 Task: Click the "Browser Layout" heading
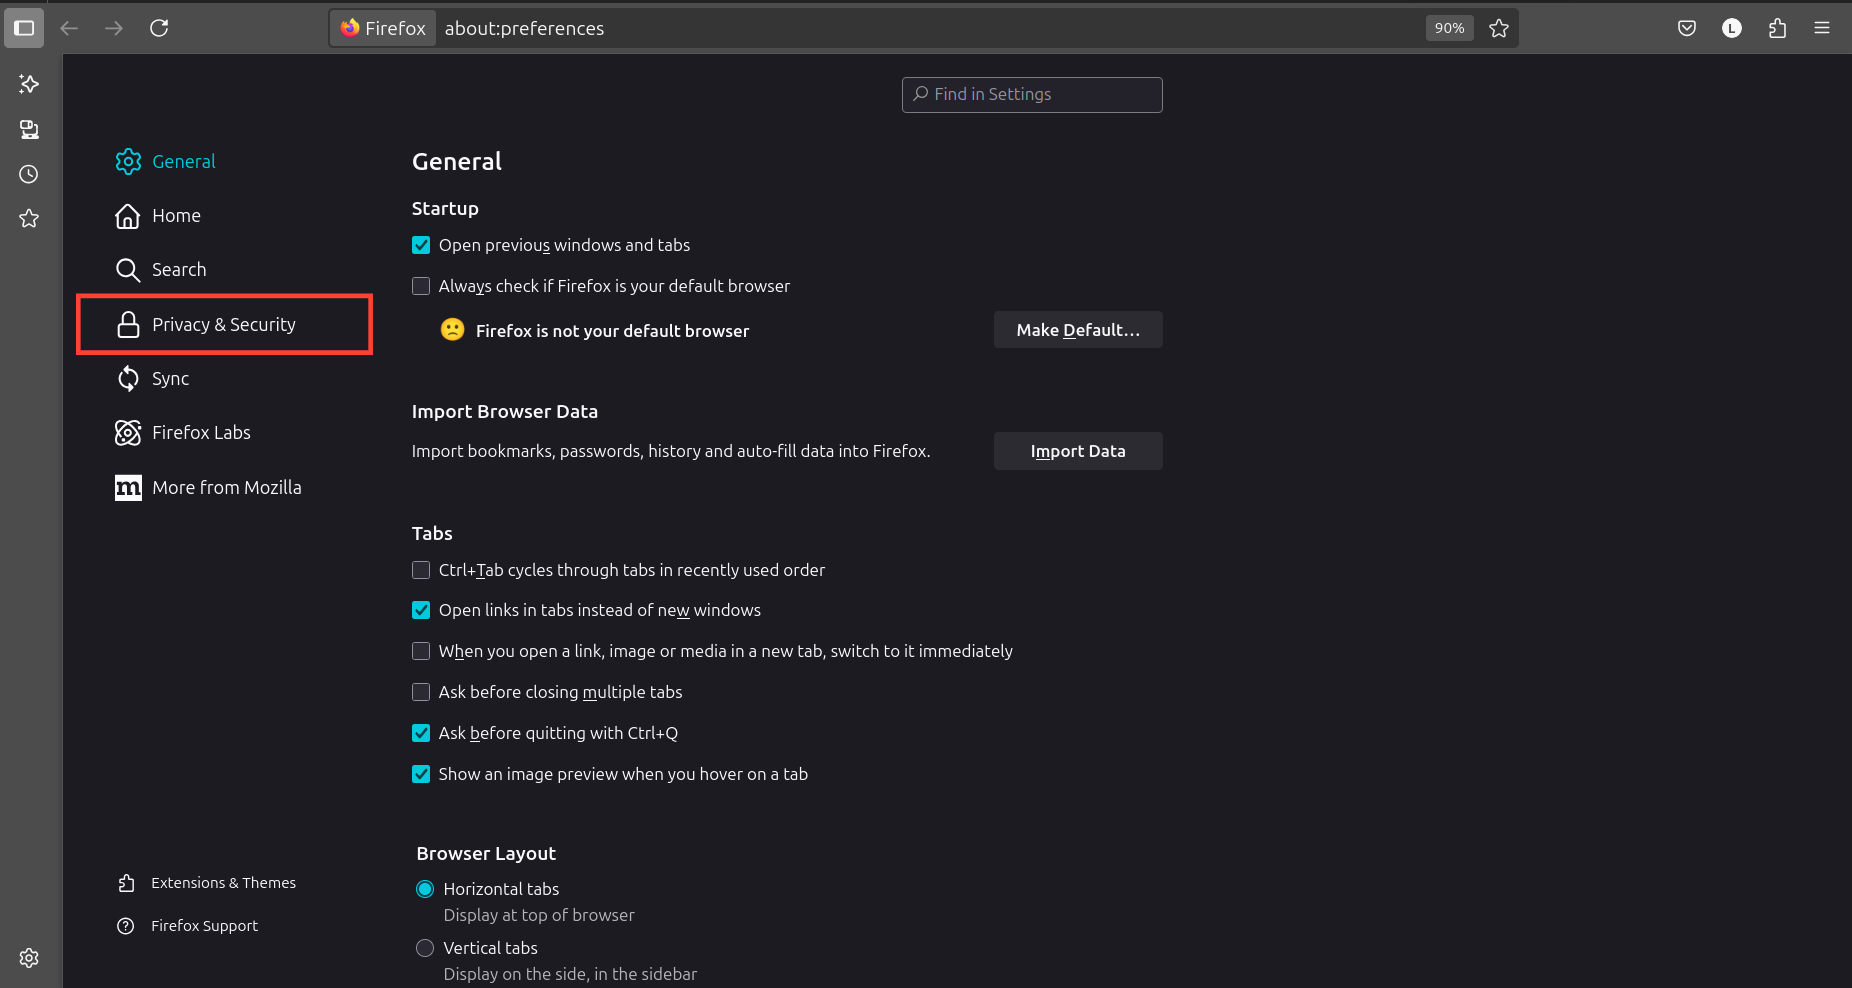click(x=486, y=853)
